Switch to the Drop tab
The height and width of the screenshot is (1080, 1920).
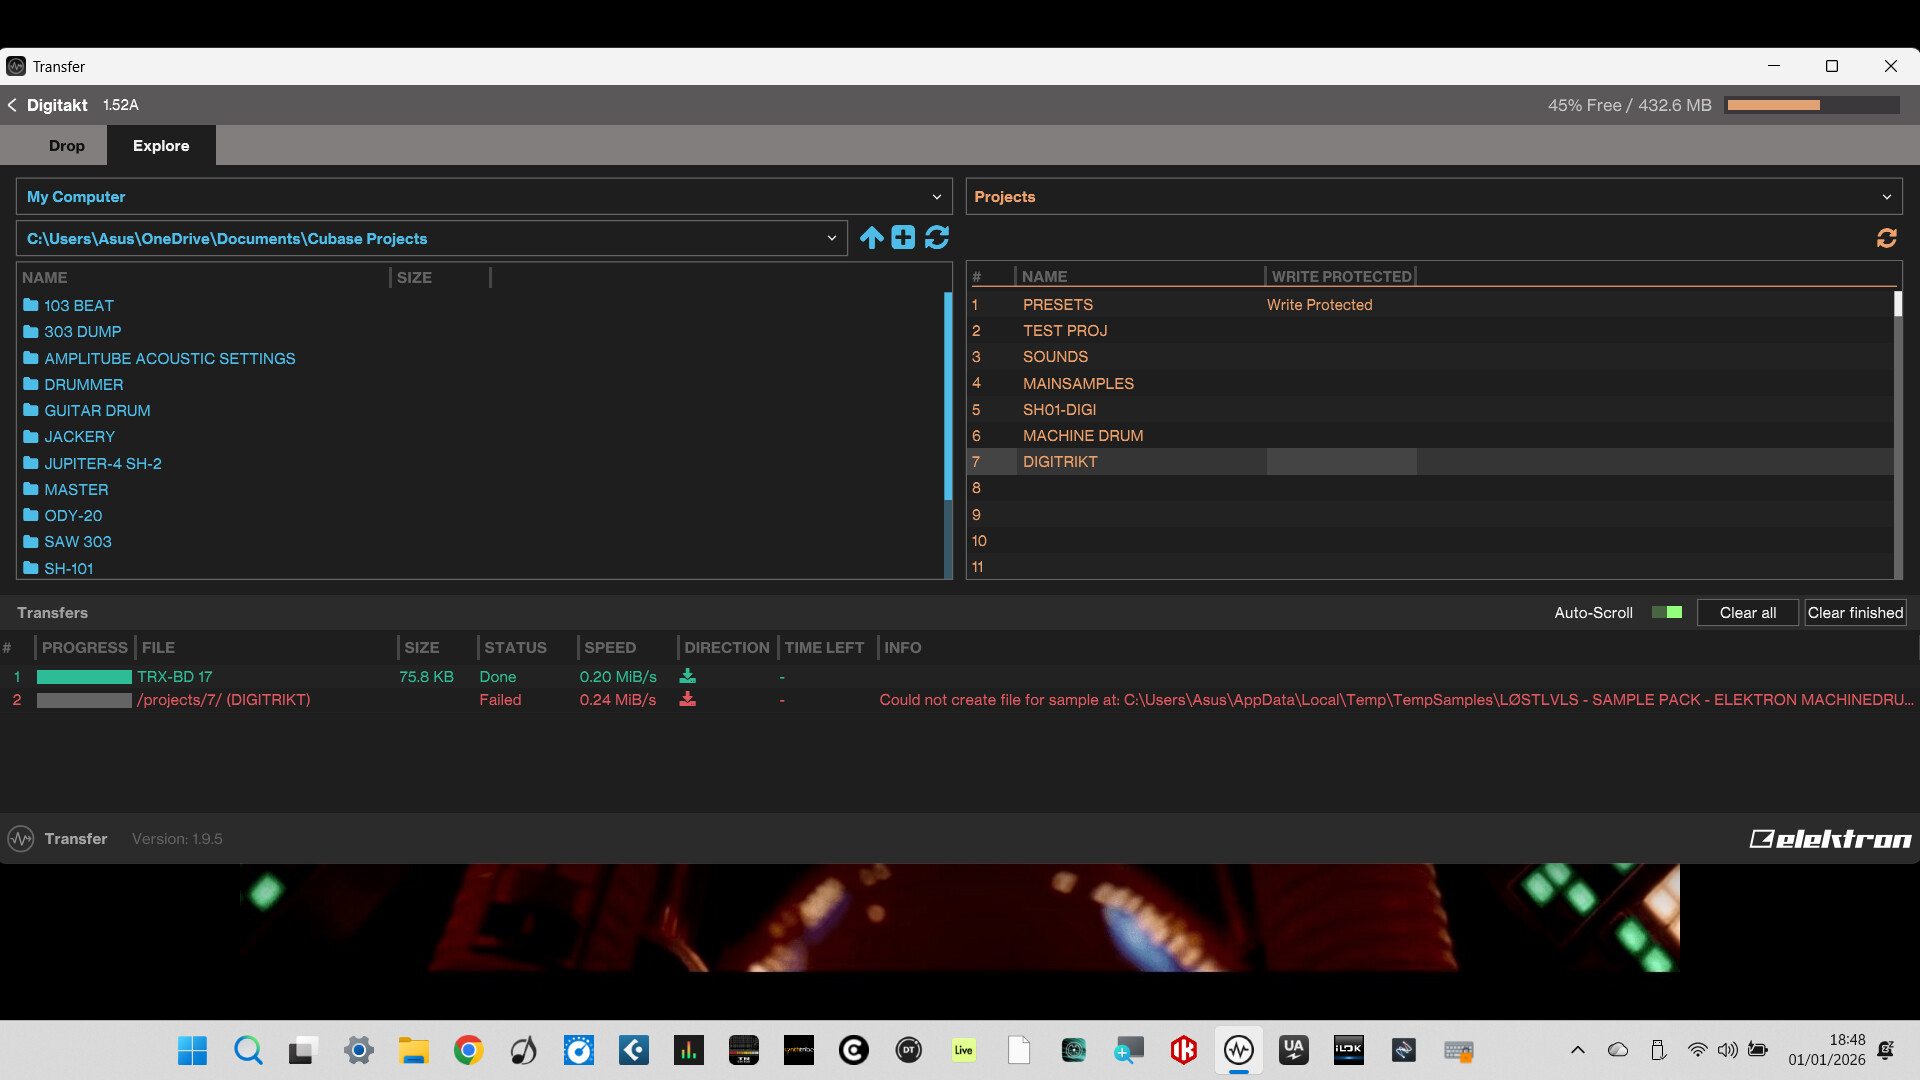[67, 146]
